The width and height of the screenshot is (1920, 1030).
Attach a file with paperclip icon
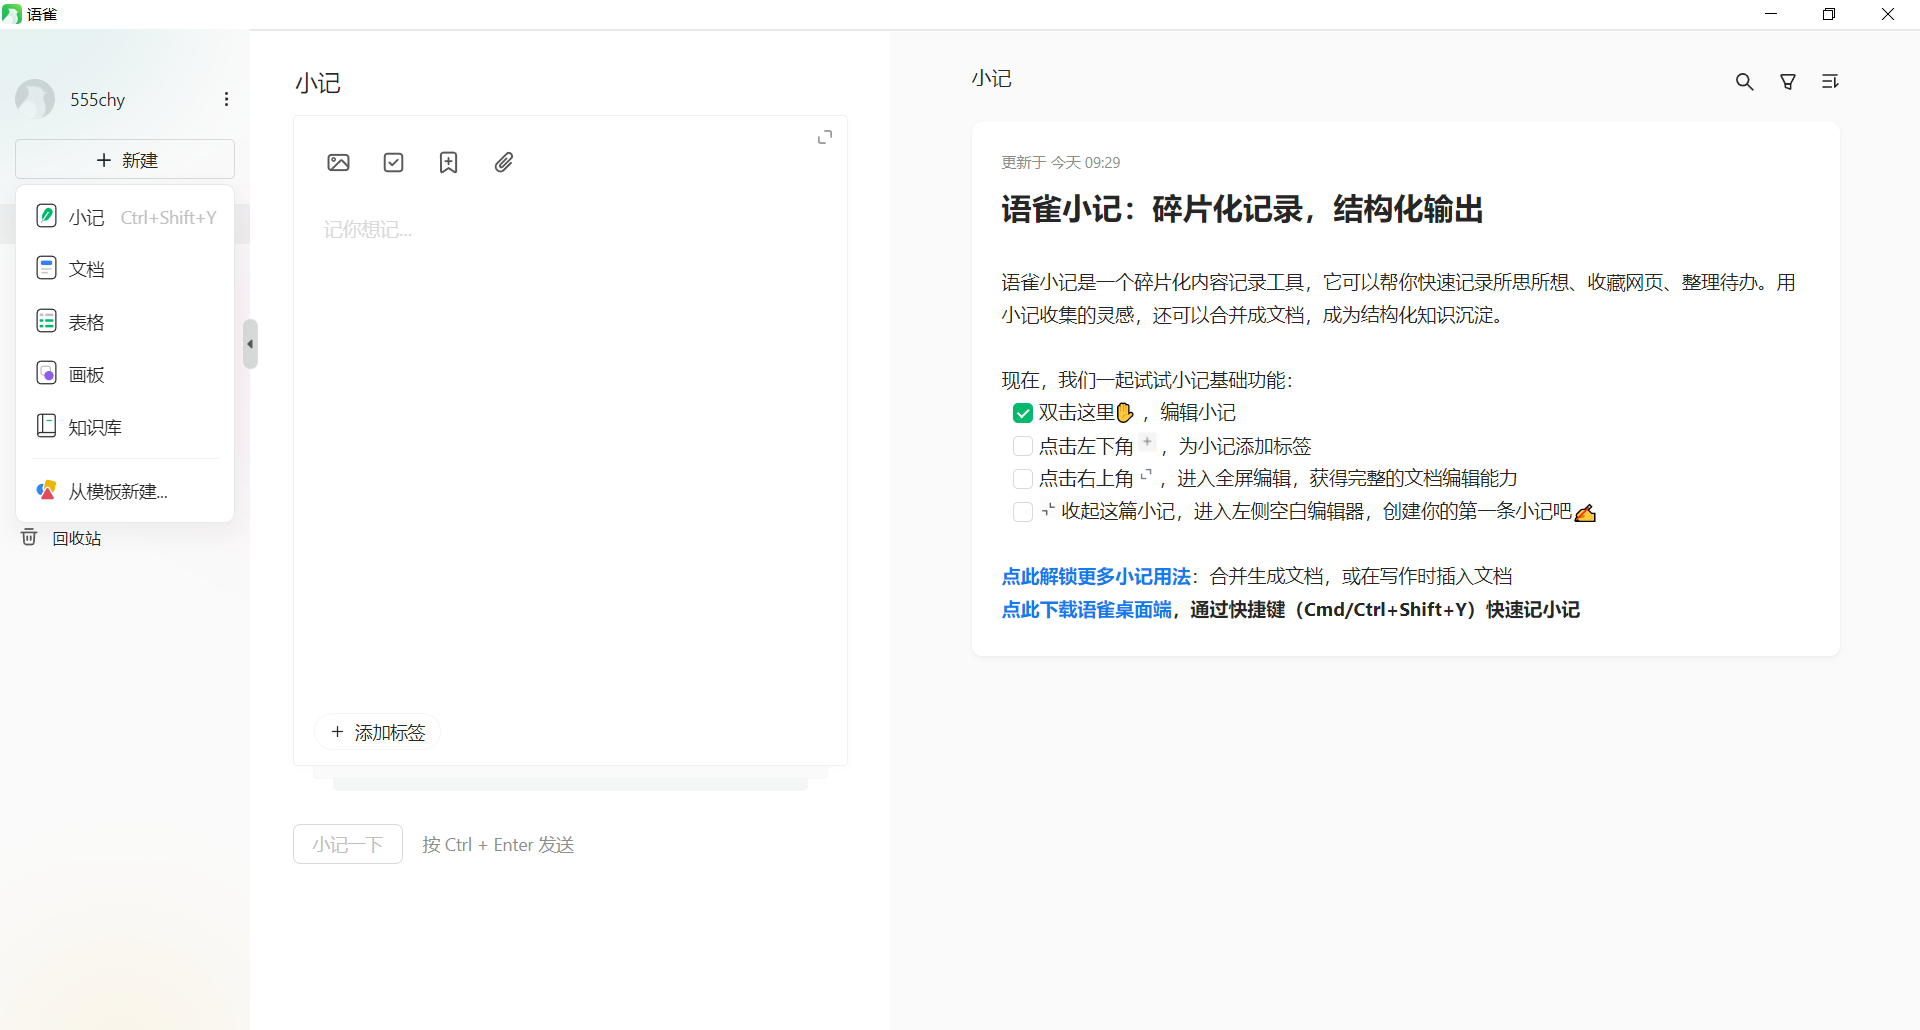tap(504, 163)
